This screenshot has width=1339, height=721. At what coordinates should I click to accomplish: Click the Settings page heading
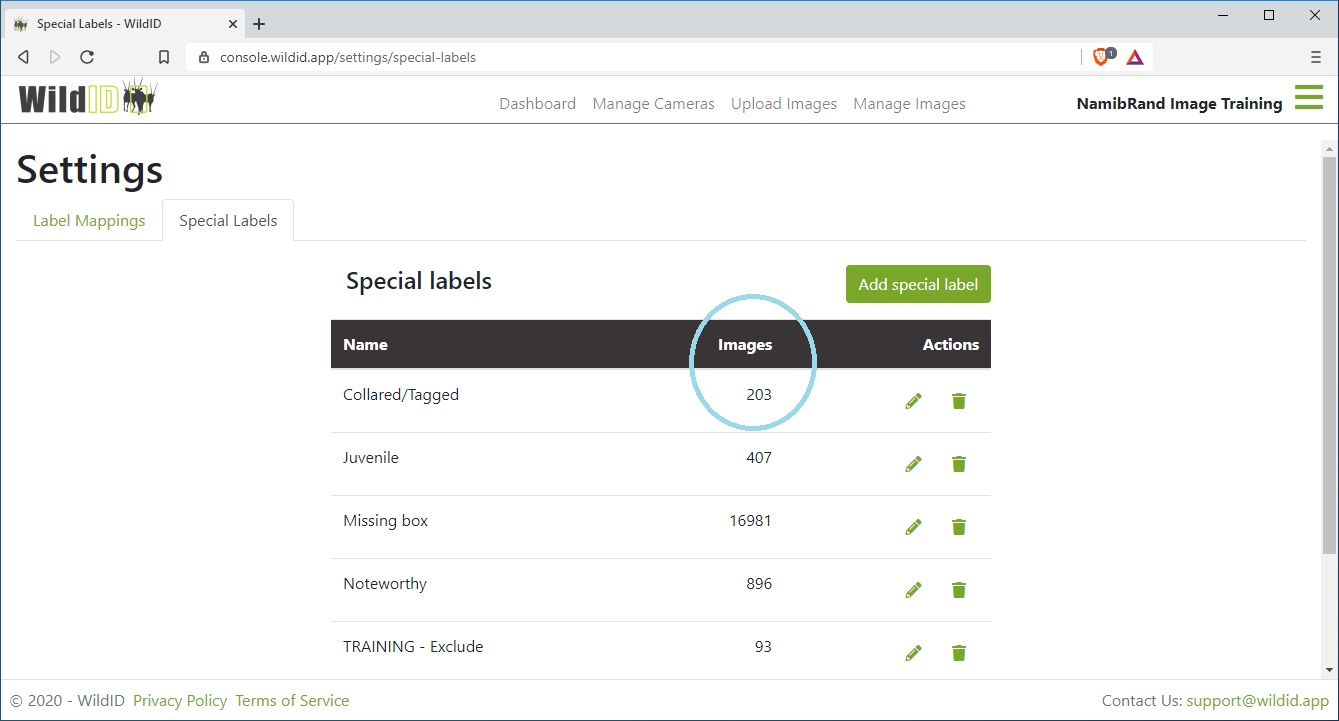tap(90, 170)
